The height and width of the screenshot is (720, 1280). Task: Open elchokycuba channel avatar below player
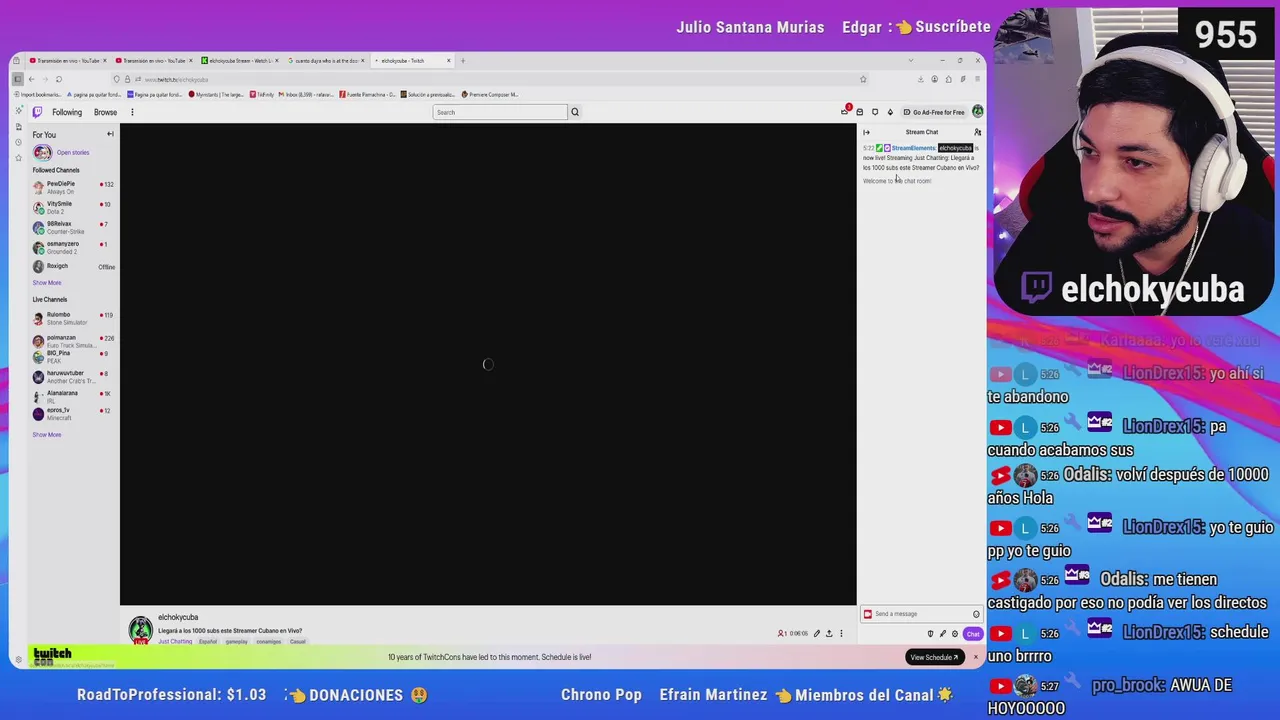point(140,628)
